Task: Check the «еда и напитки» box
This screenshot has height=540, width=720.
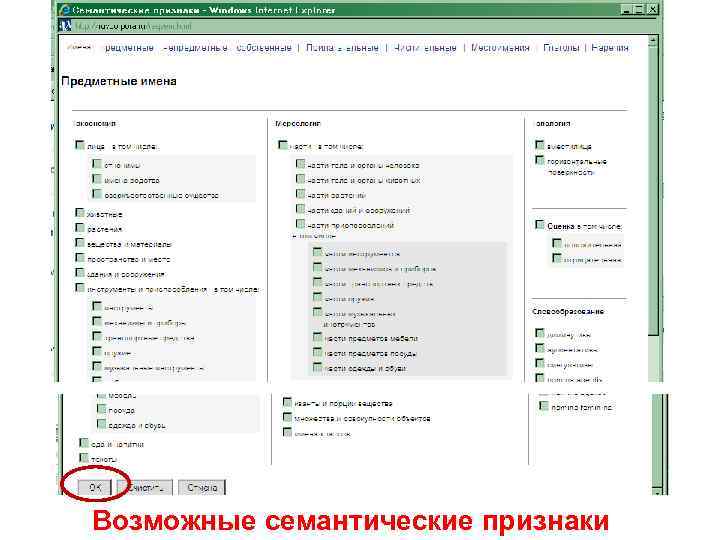Action: tap(84, 443)
